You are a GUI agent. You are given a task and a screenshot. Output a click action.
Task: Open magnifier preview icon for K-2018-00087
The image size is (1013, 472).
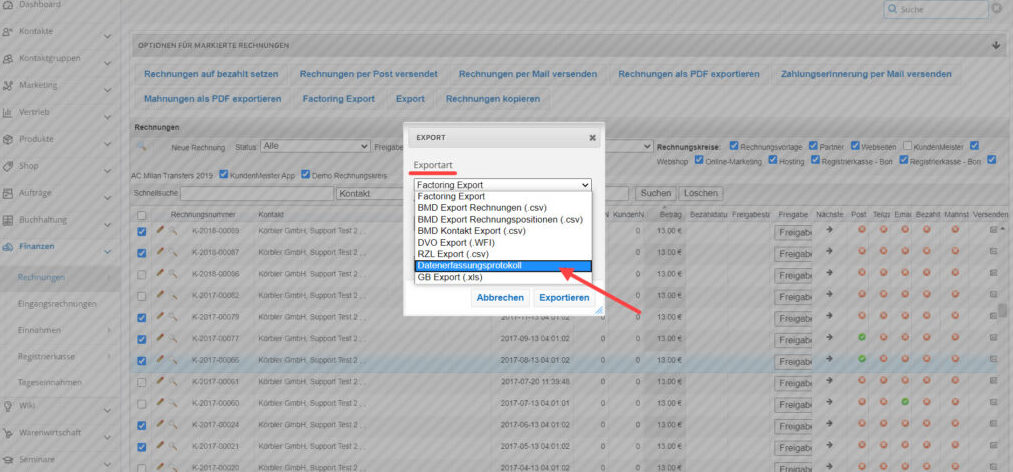click(173, 252)
